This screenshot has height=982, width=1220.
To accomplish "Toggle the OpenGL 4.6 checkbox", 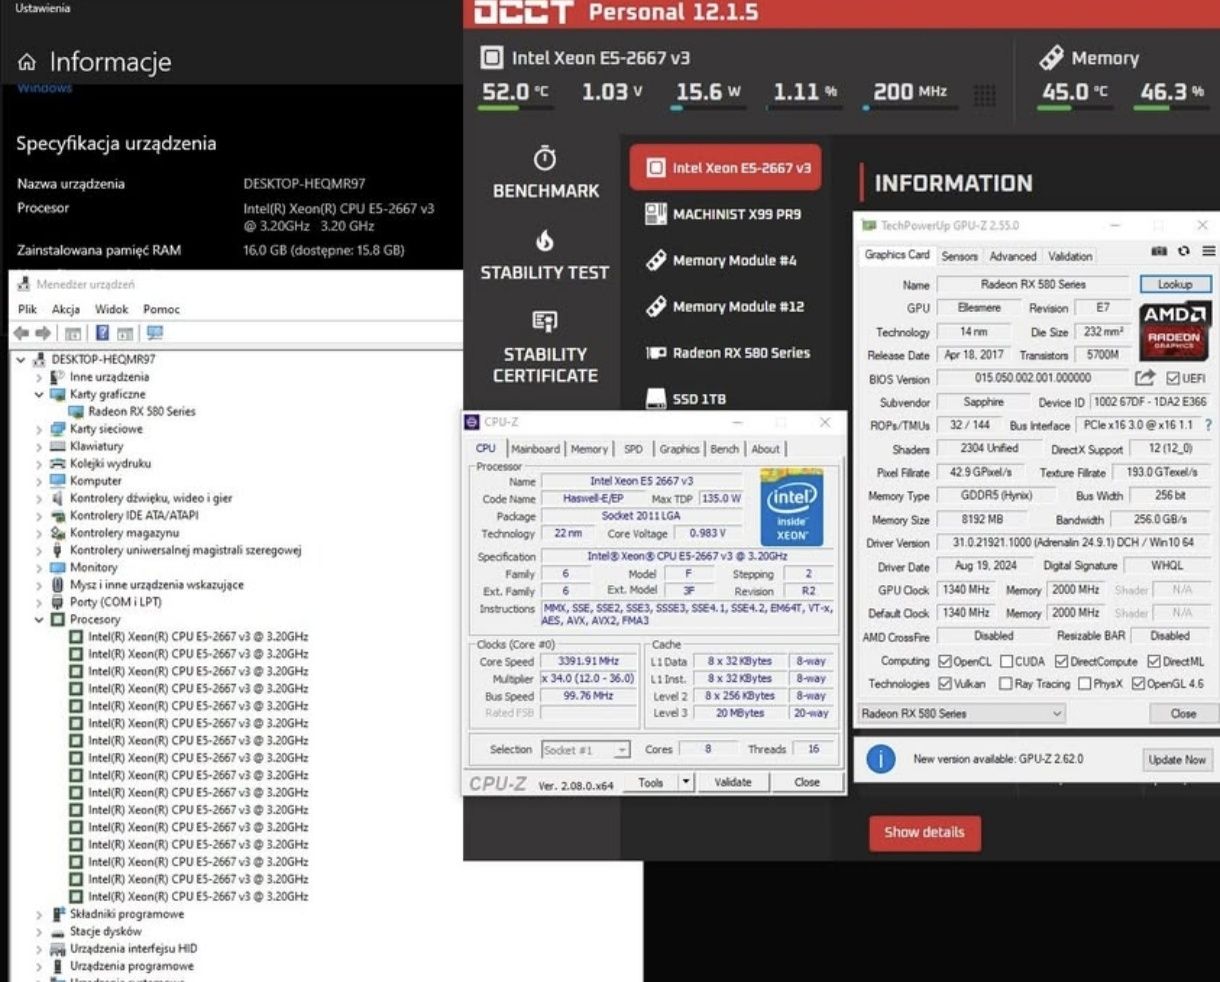I will [1138, 684].
